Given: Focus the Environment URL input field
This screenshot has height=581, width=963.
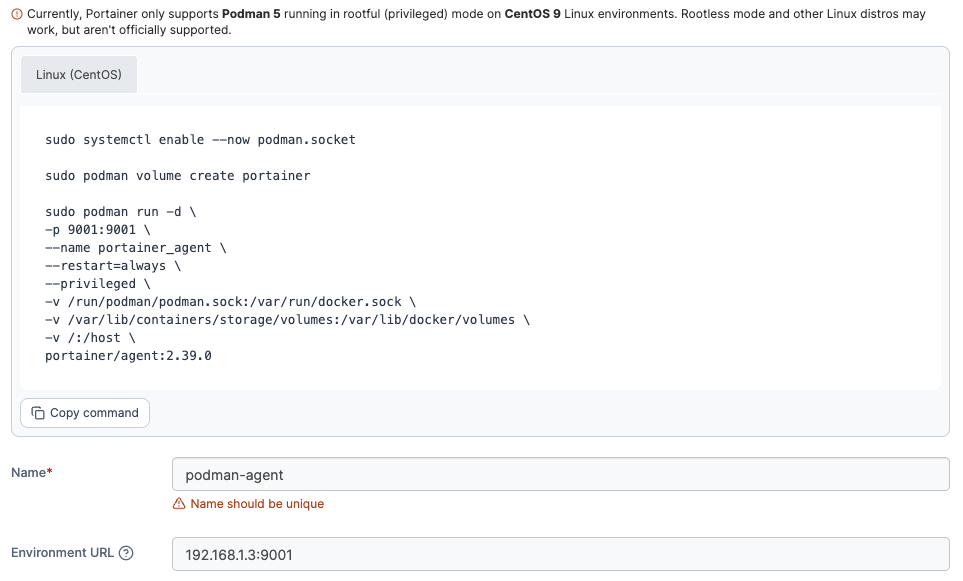Looking at the screenshot, I should pyautogui.click(x=560, y=554).
